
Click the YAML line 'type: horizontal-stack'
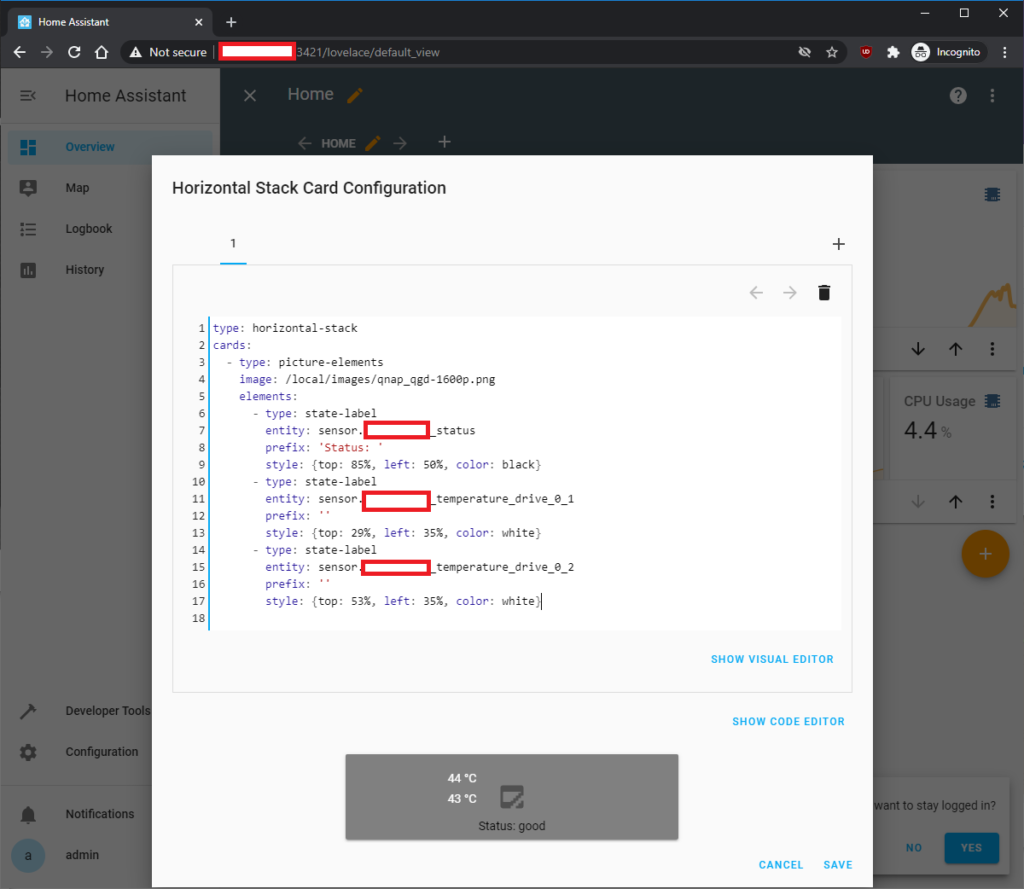[x=285, y=328]
